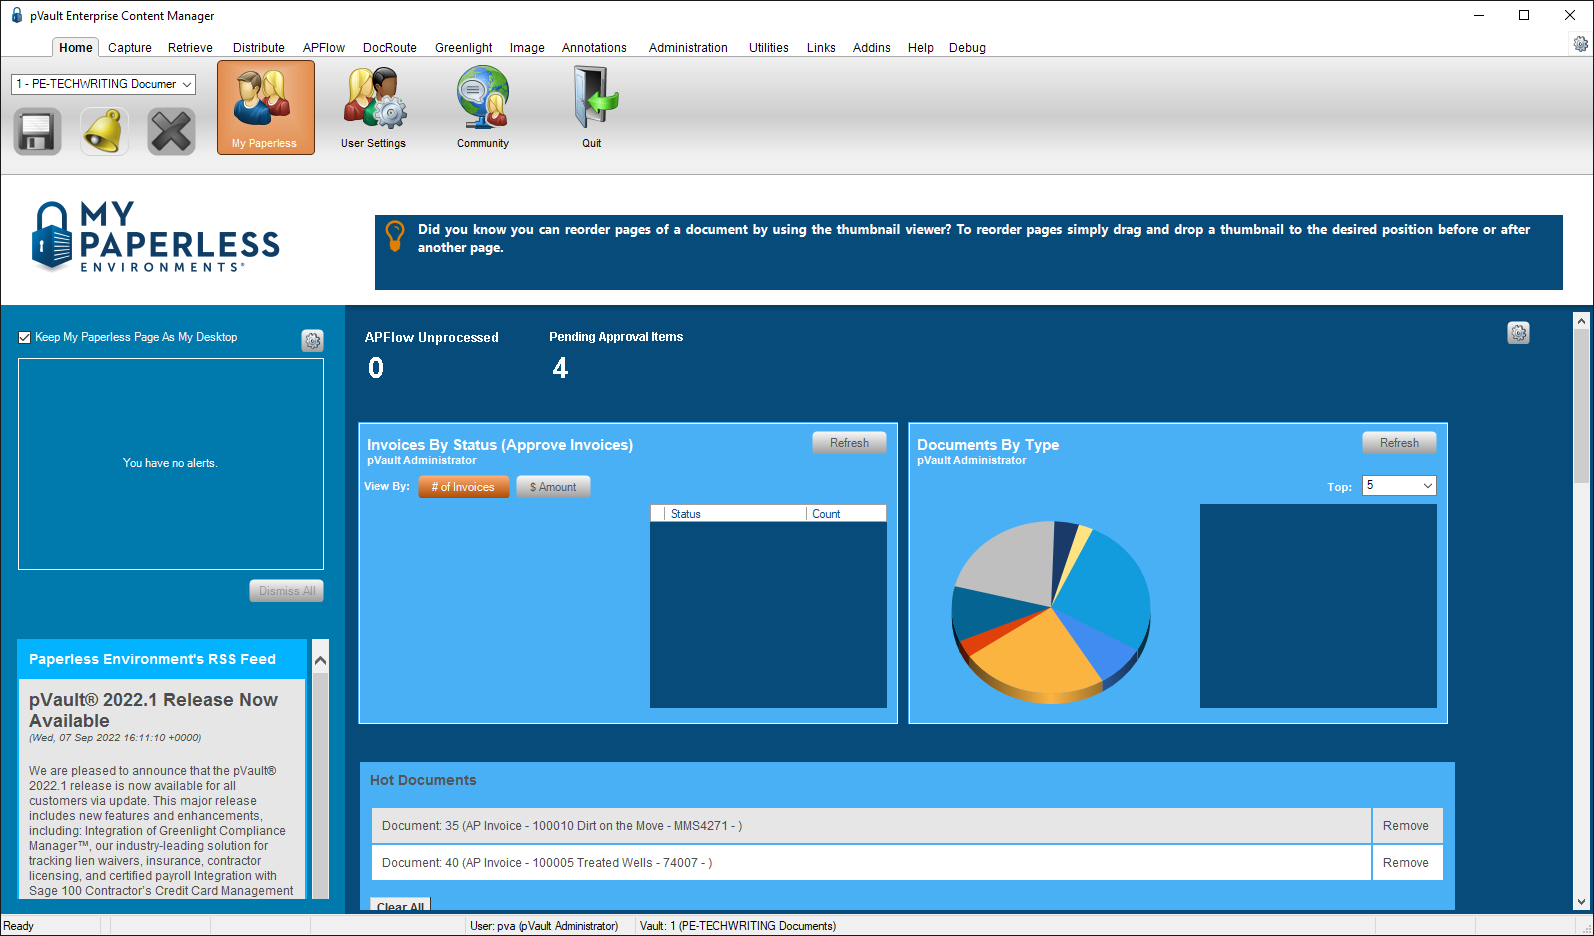The image size is (1594, 936).
Task: Click the Count column header
Action: point(846,514)
